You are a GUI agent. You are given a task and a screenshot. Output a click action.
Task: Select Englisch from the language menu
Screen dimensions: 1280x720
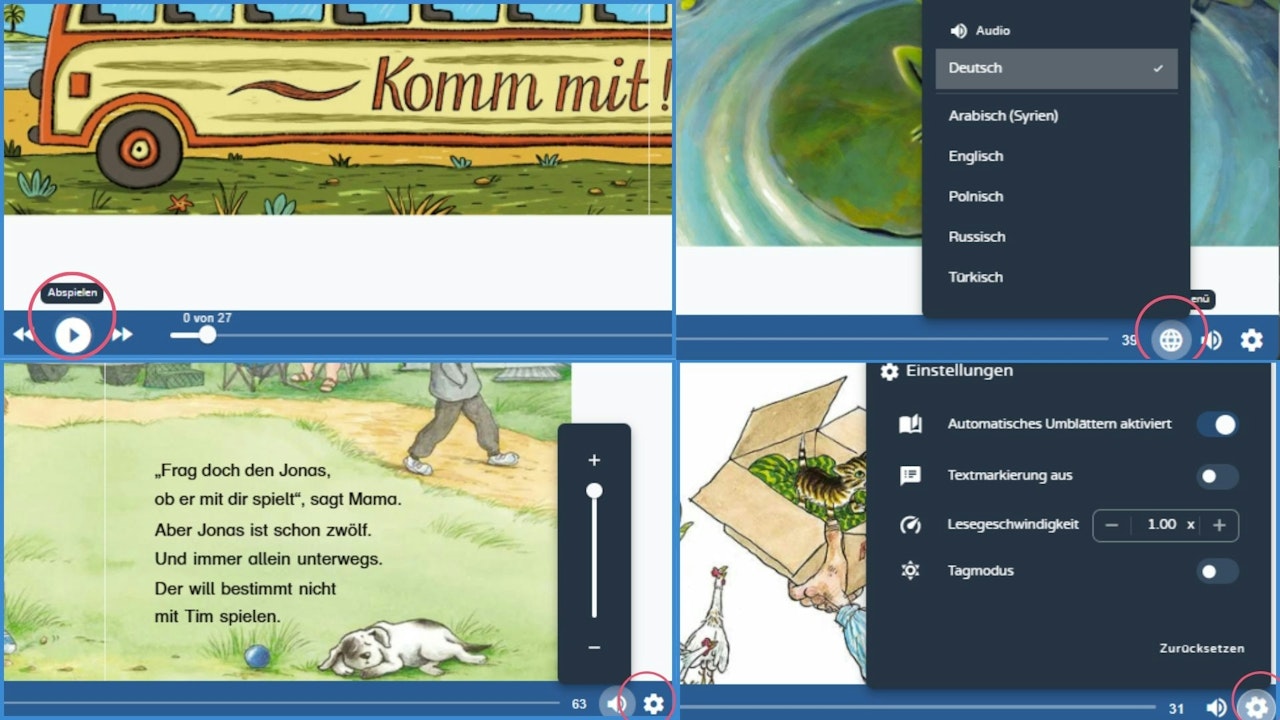(x=975, y=156)
